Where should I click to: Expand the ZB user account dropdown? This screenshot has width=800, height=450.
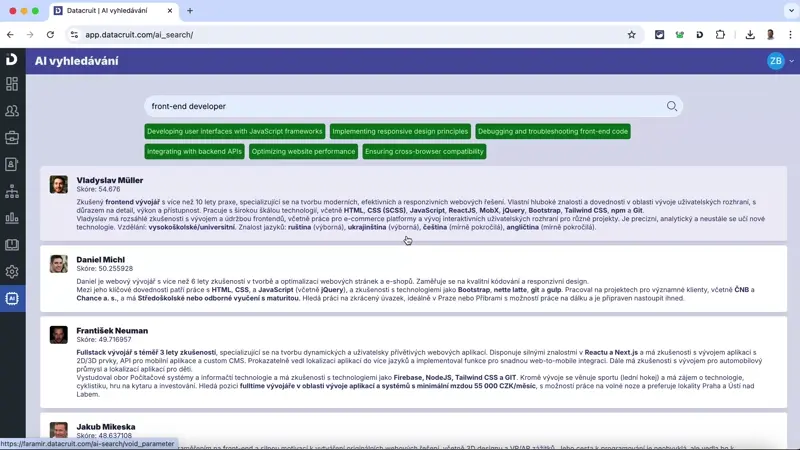click(780, 61)
